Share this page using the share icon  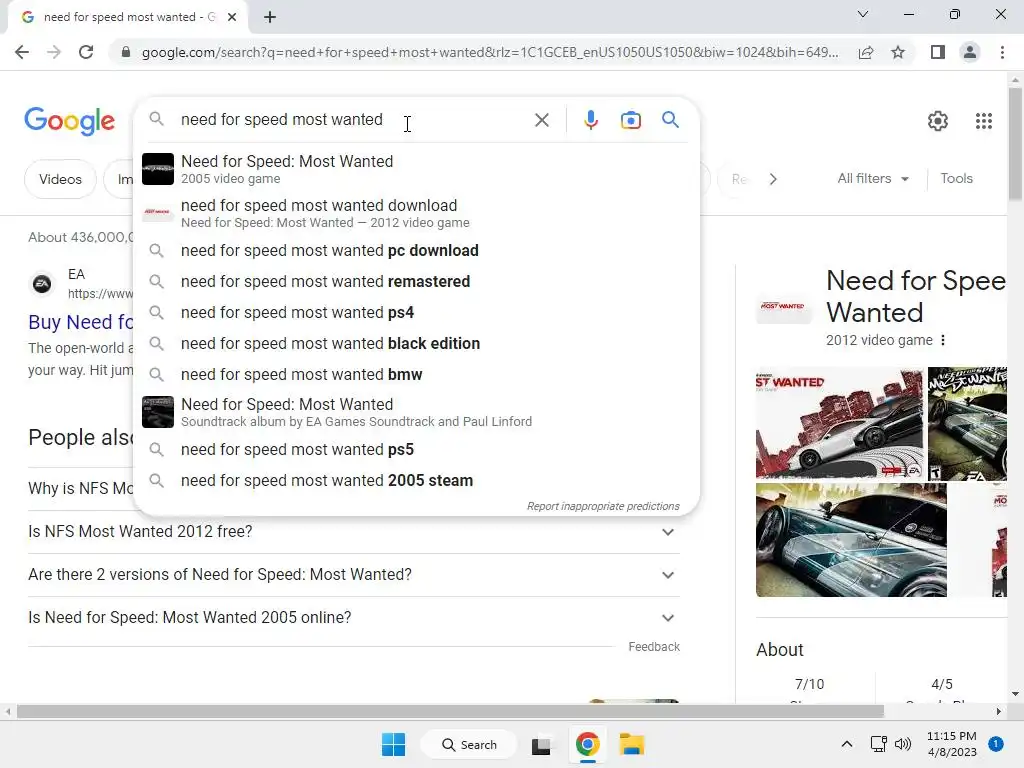[x=866, y=52]
